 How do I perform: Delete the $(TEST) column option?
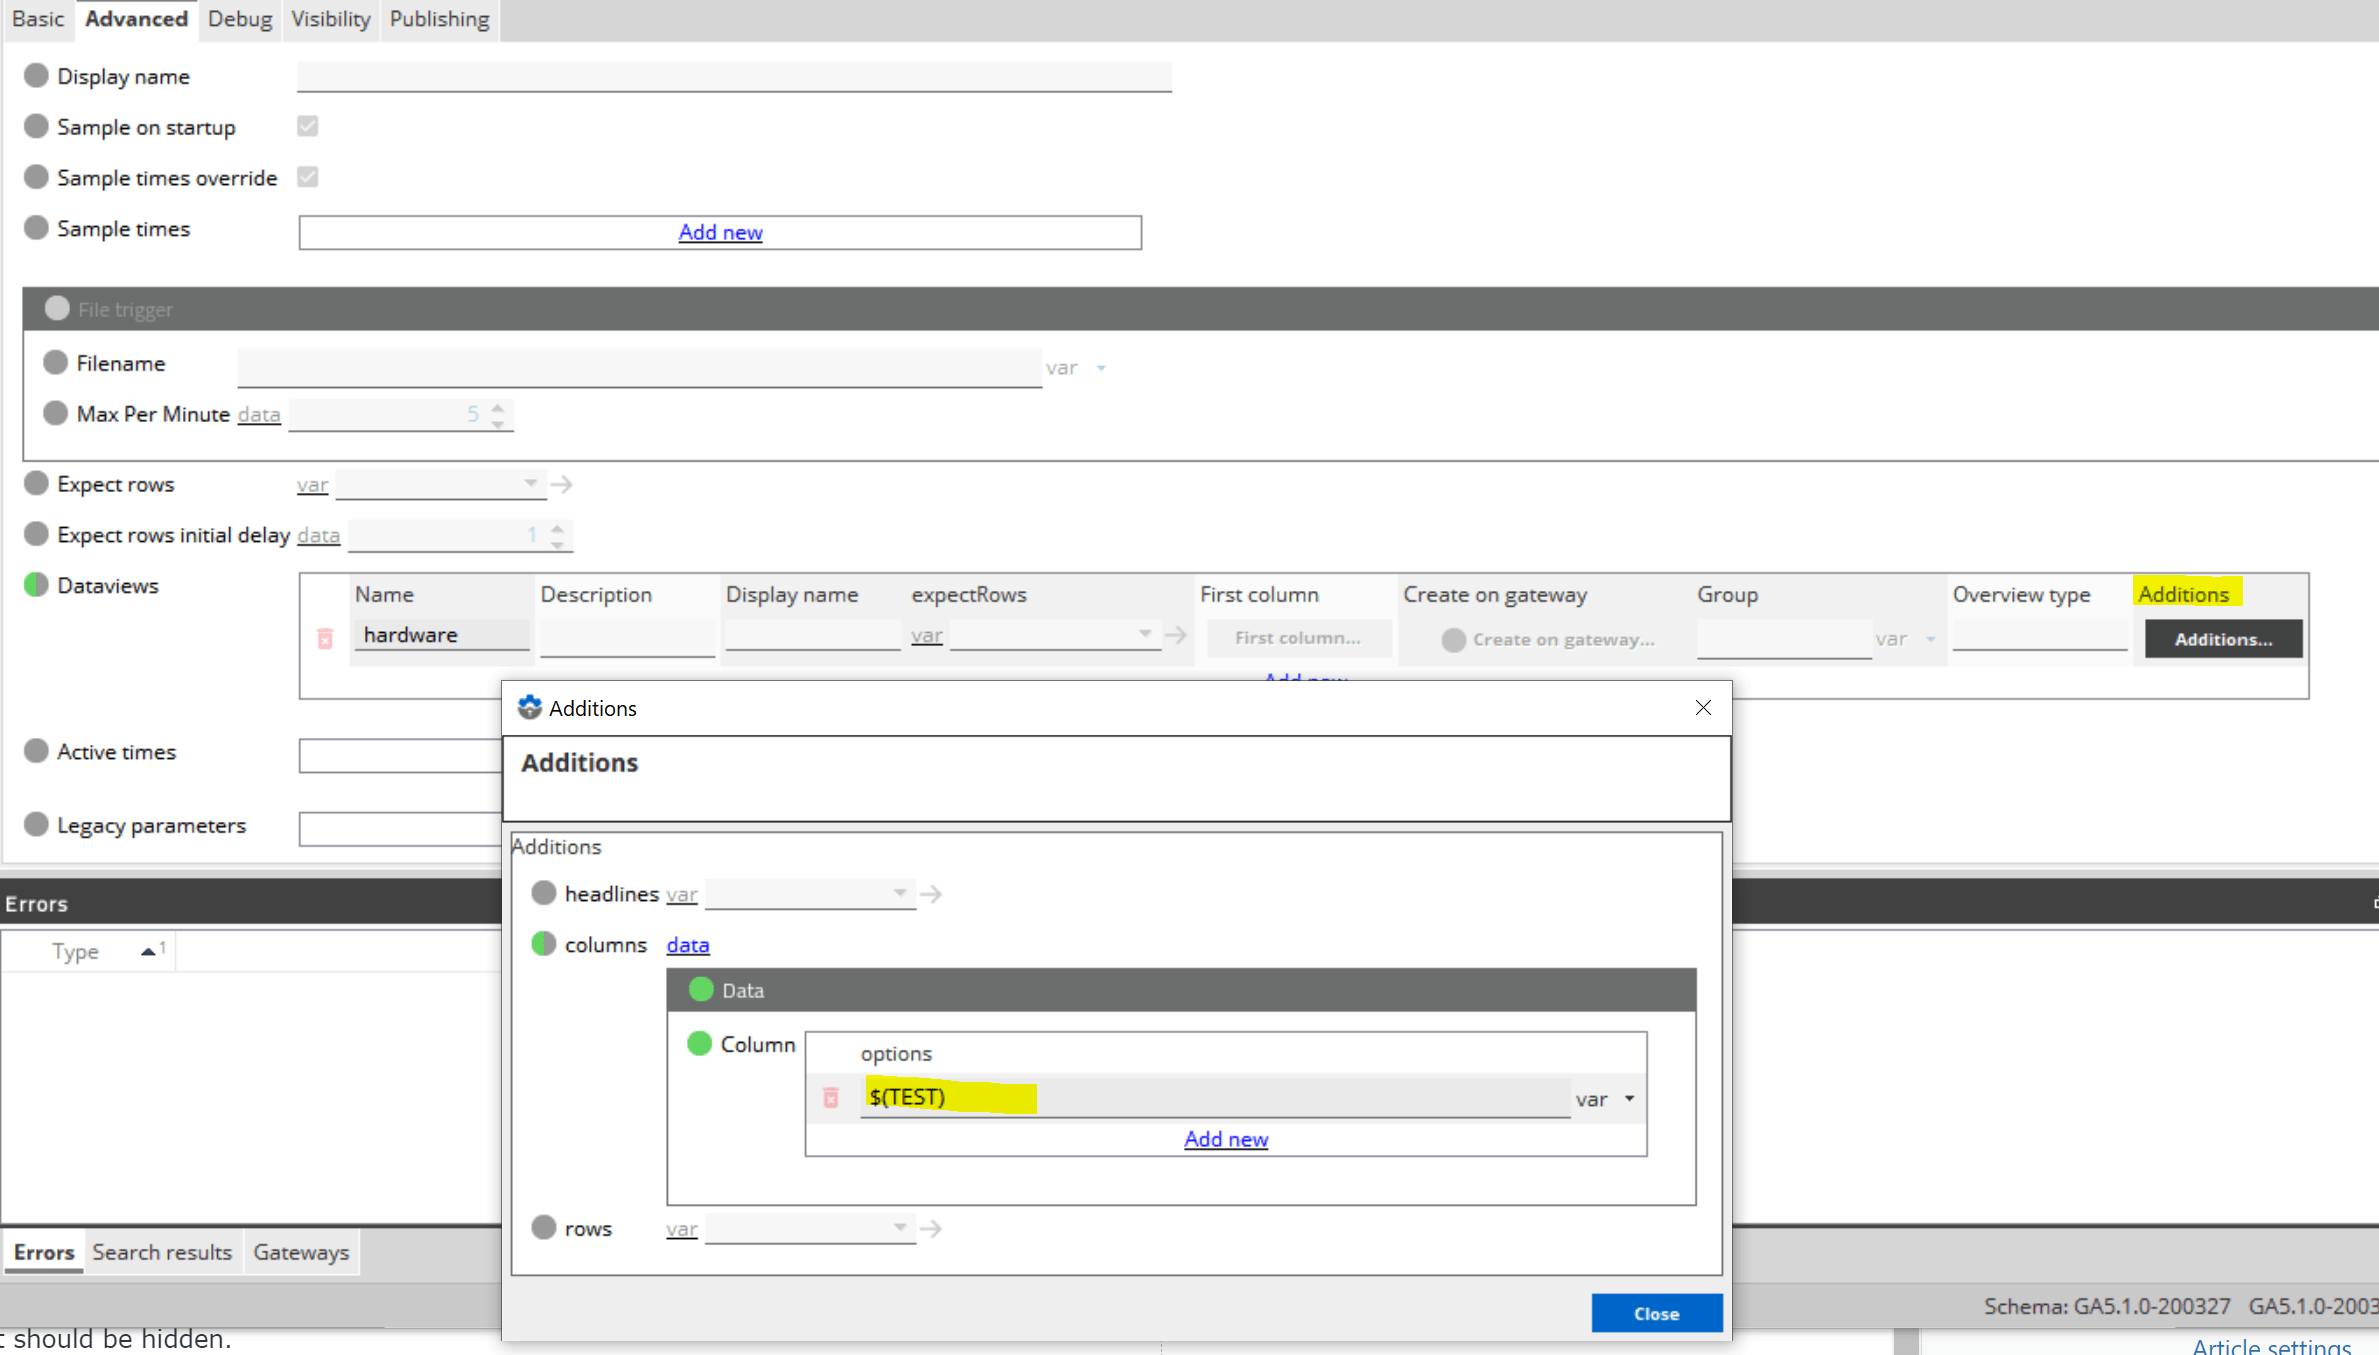[x=831, y=1098]
